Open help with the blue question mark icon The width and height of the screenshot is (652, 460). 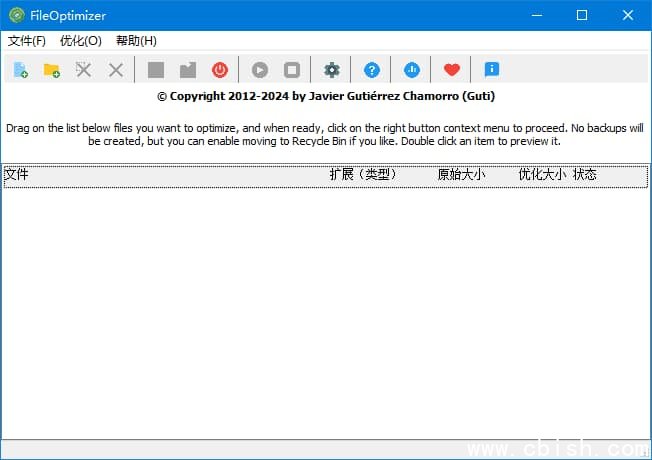[x=372, y=70]
